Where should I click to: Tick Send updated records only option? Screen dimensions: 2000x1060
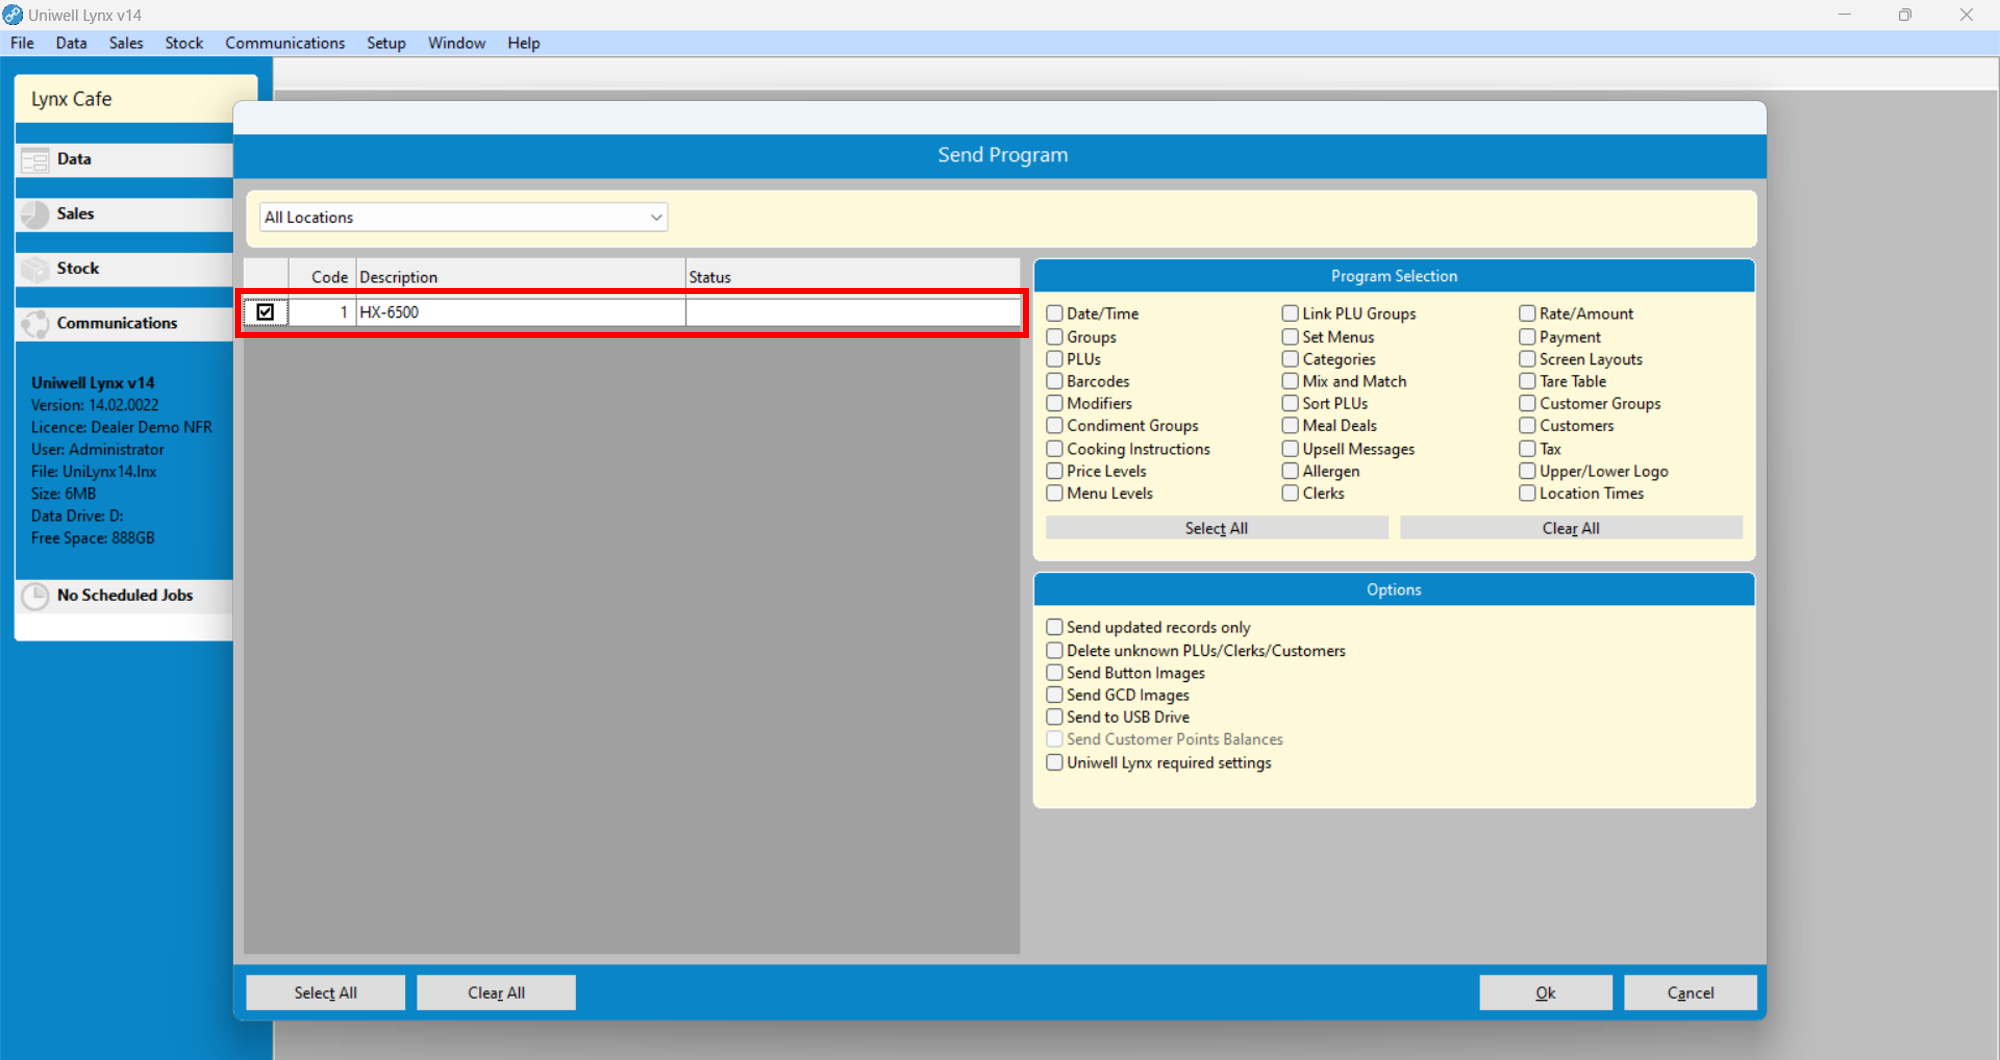[1055, 627]
